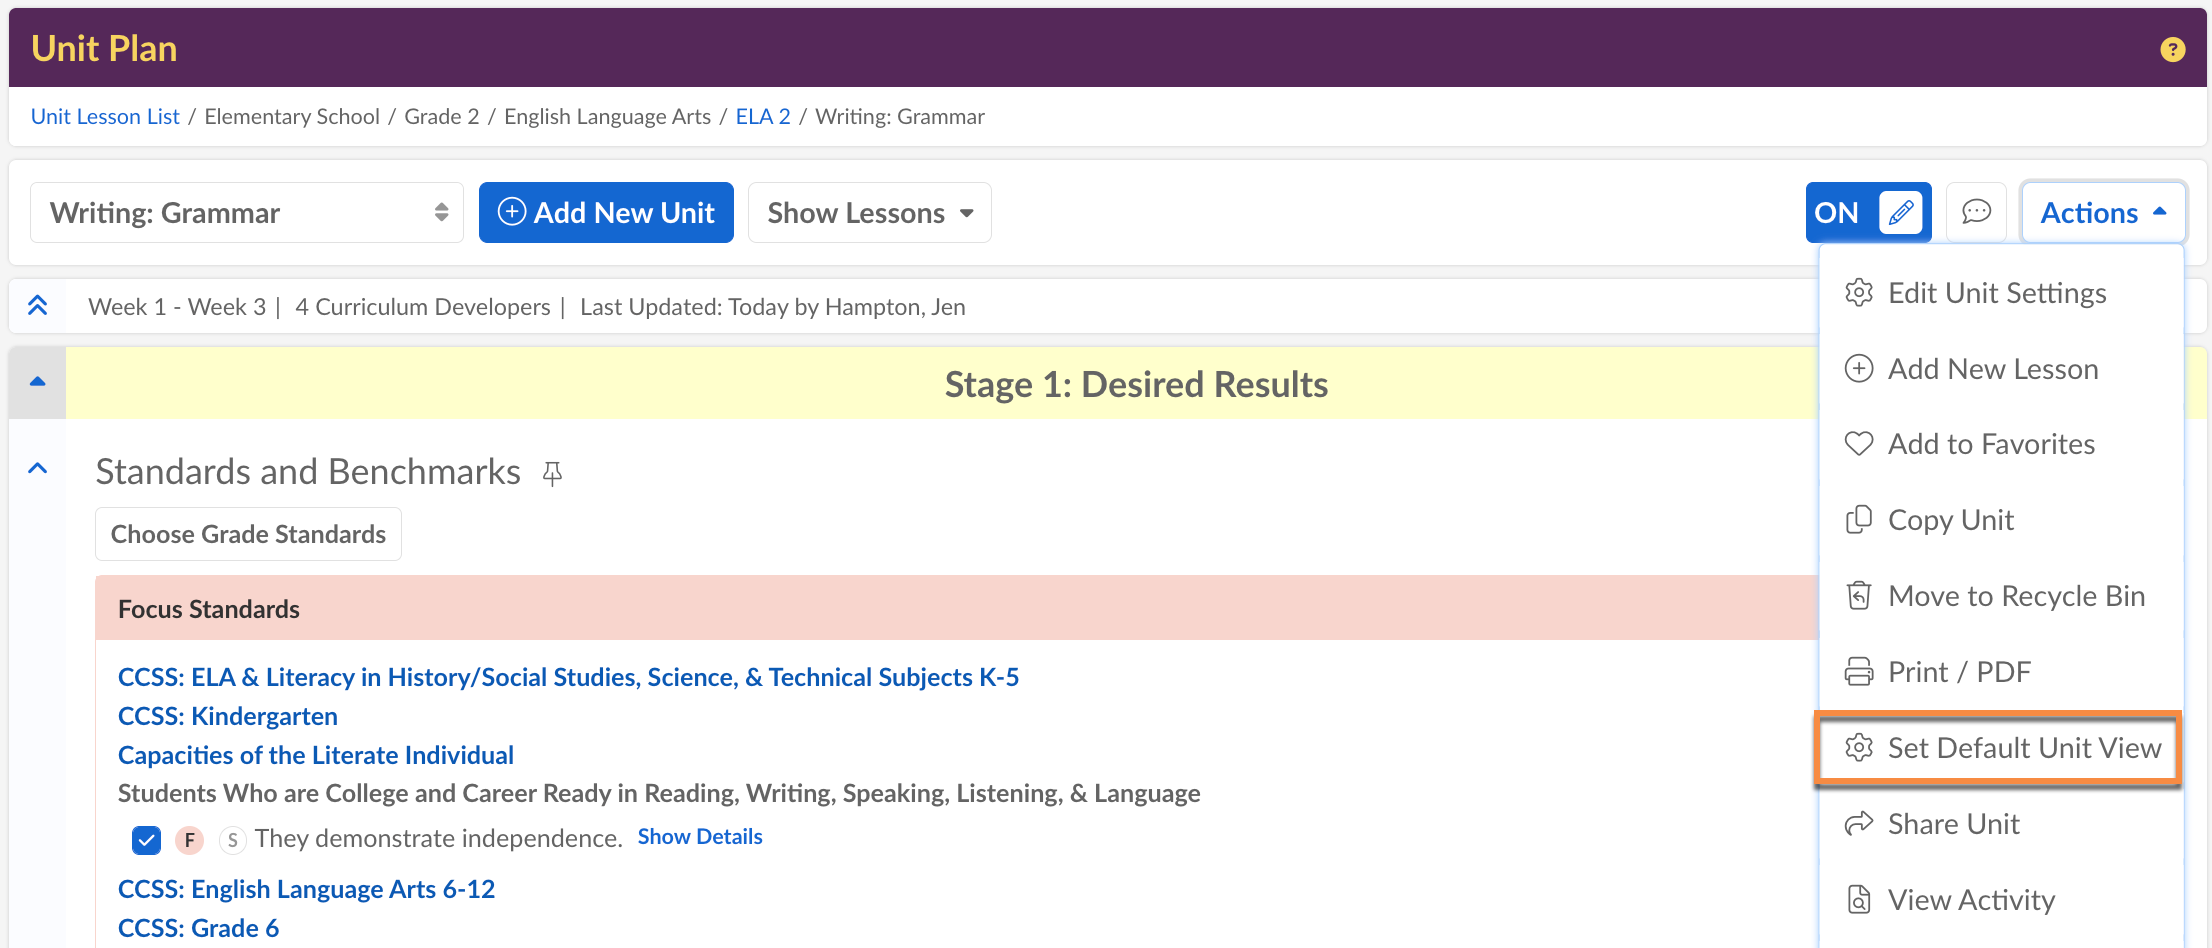Open the Unit Lesson List breadcrumb link
Image resolution: width=2212 pixels, height=948 pixels.
tap(105, 116)
